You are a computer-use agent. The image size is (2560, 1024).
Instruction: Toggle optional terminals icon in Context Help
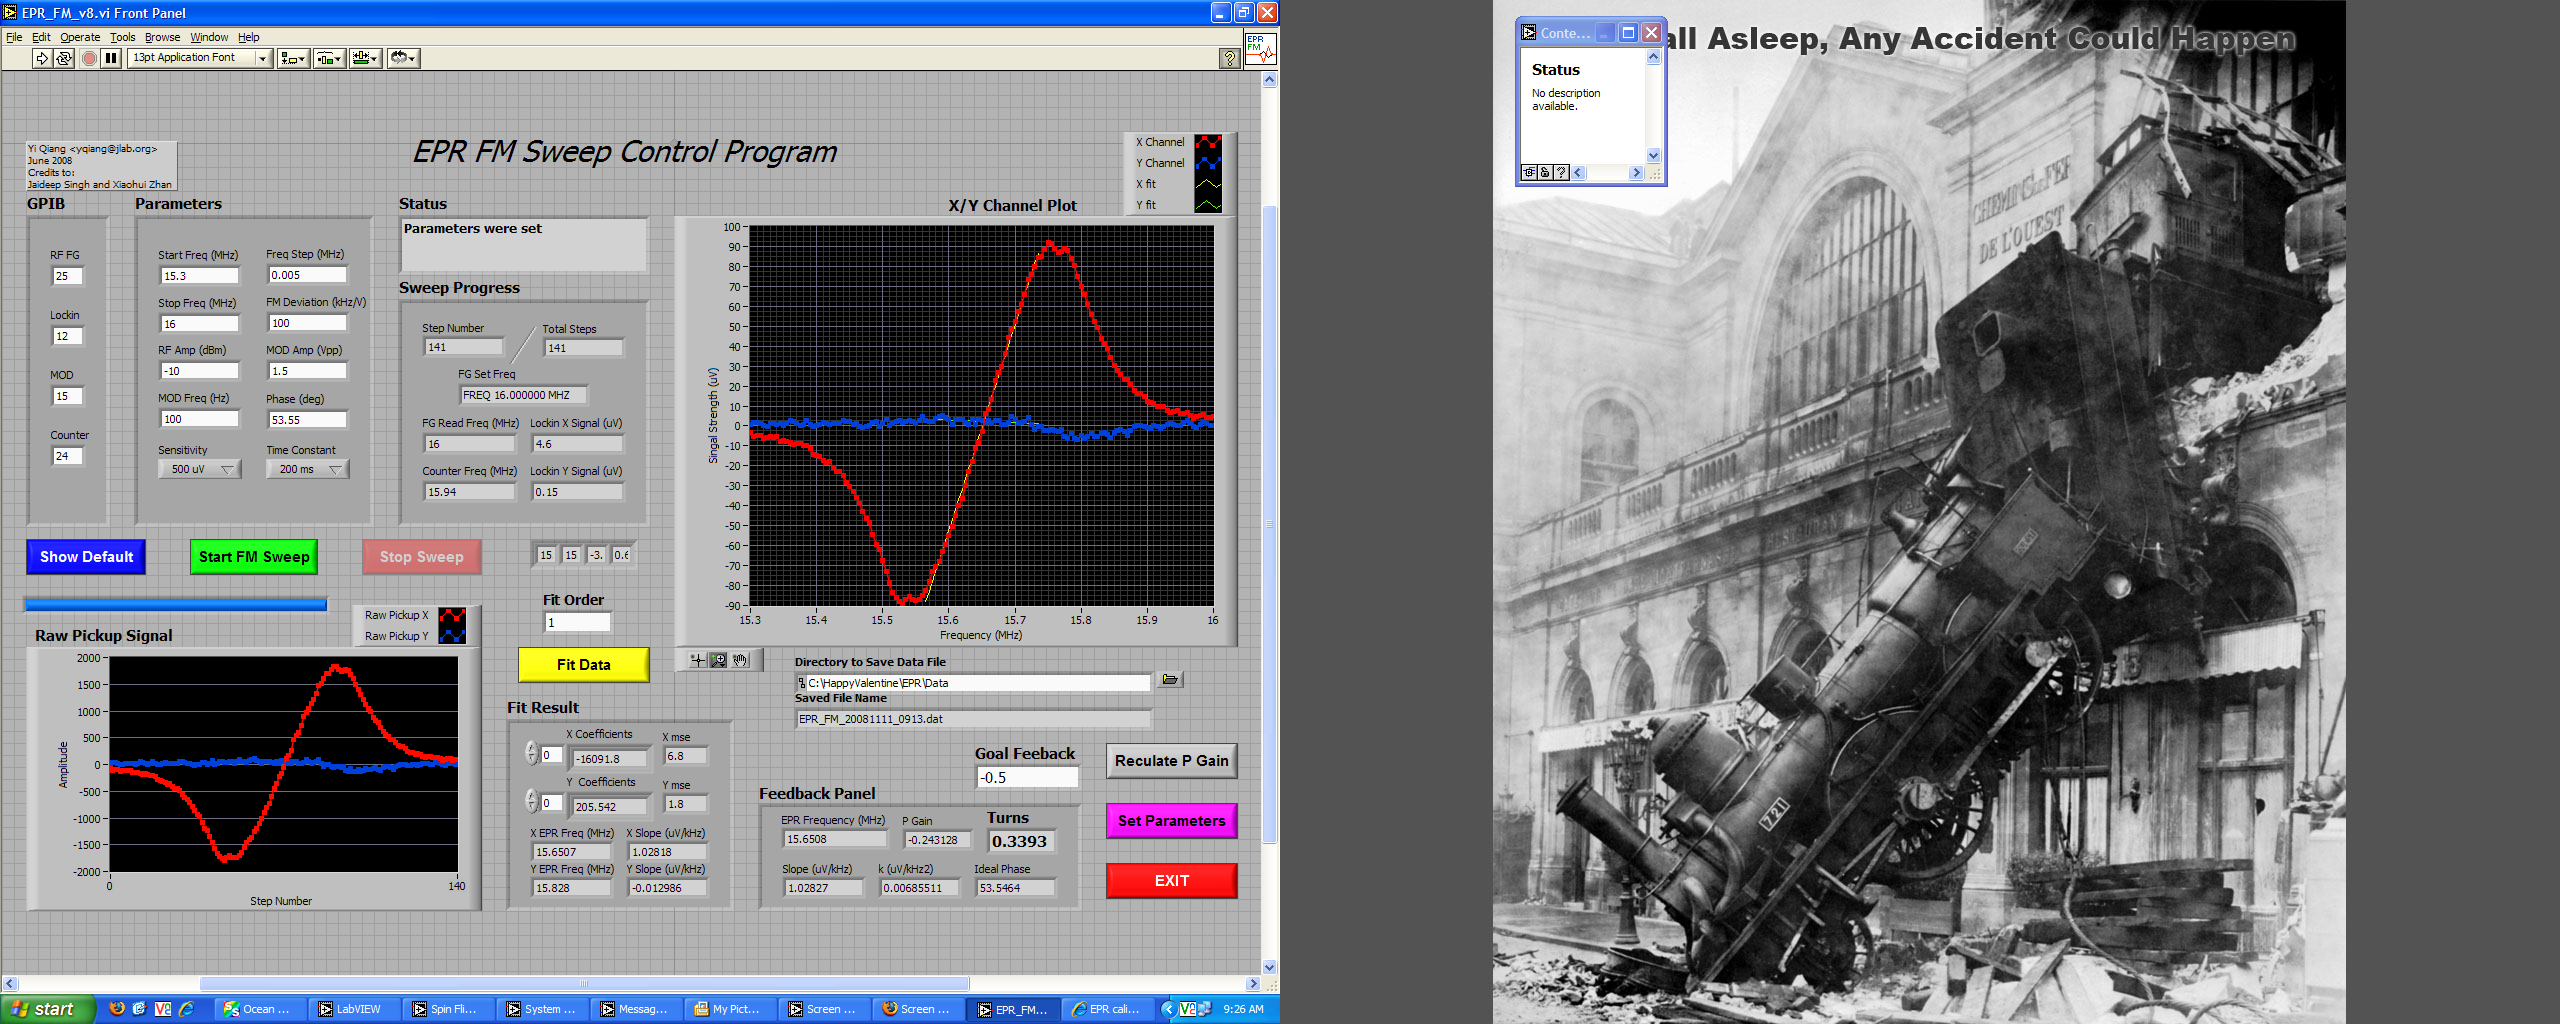click(1529, 172)
